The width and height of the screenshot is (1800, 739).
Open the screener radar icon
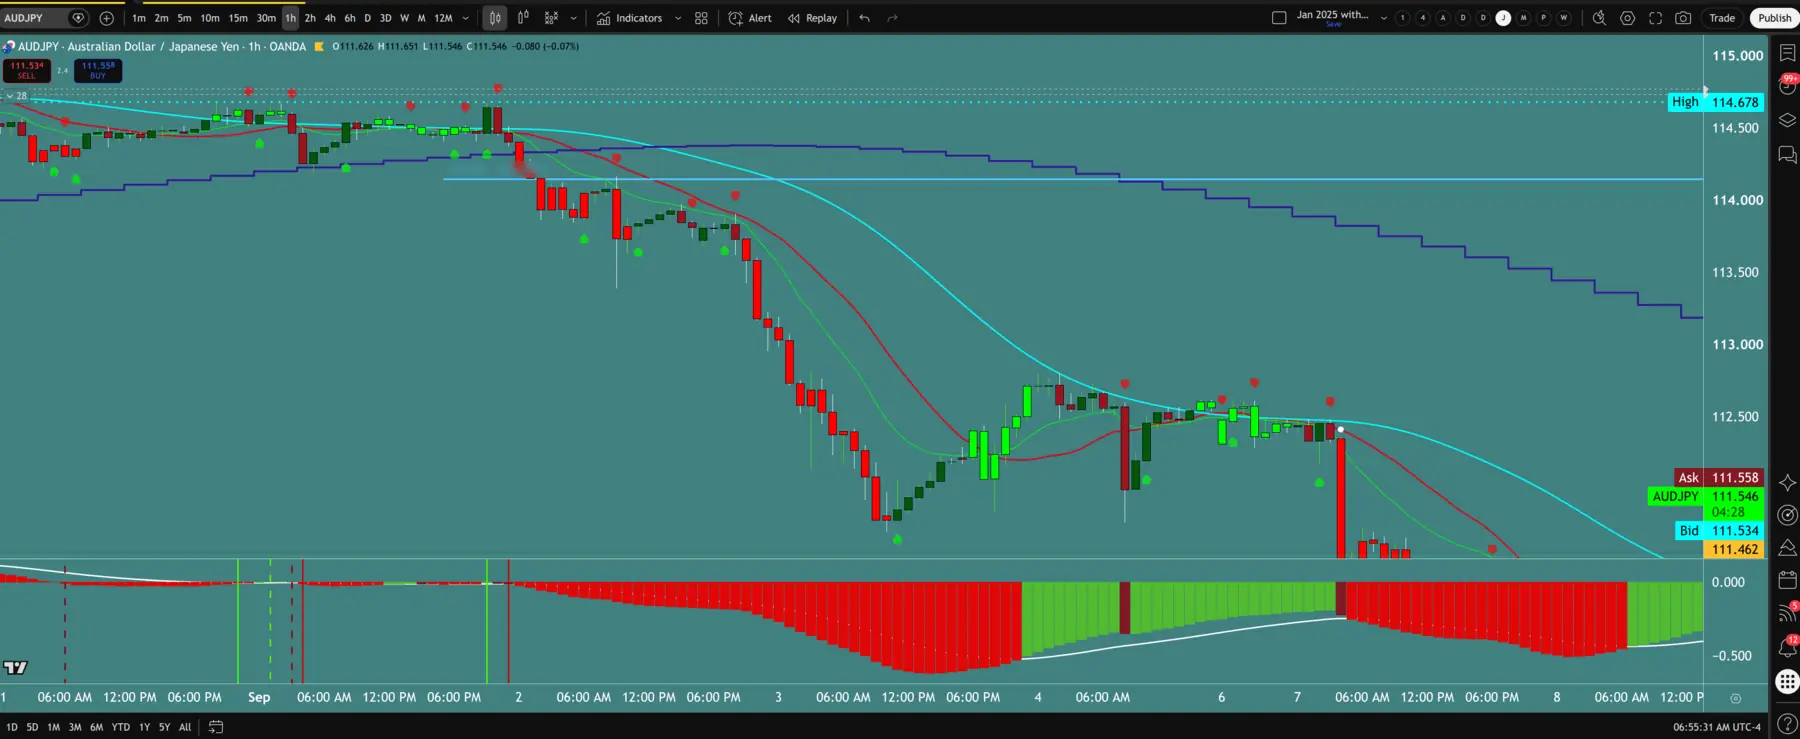[1787, 515]
